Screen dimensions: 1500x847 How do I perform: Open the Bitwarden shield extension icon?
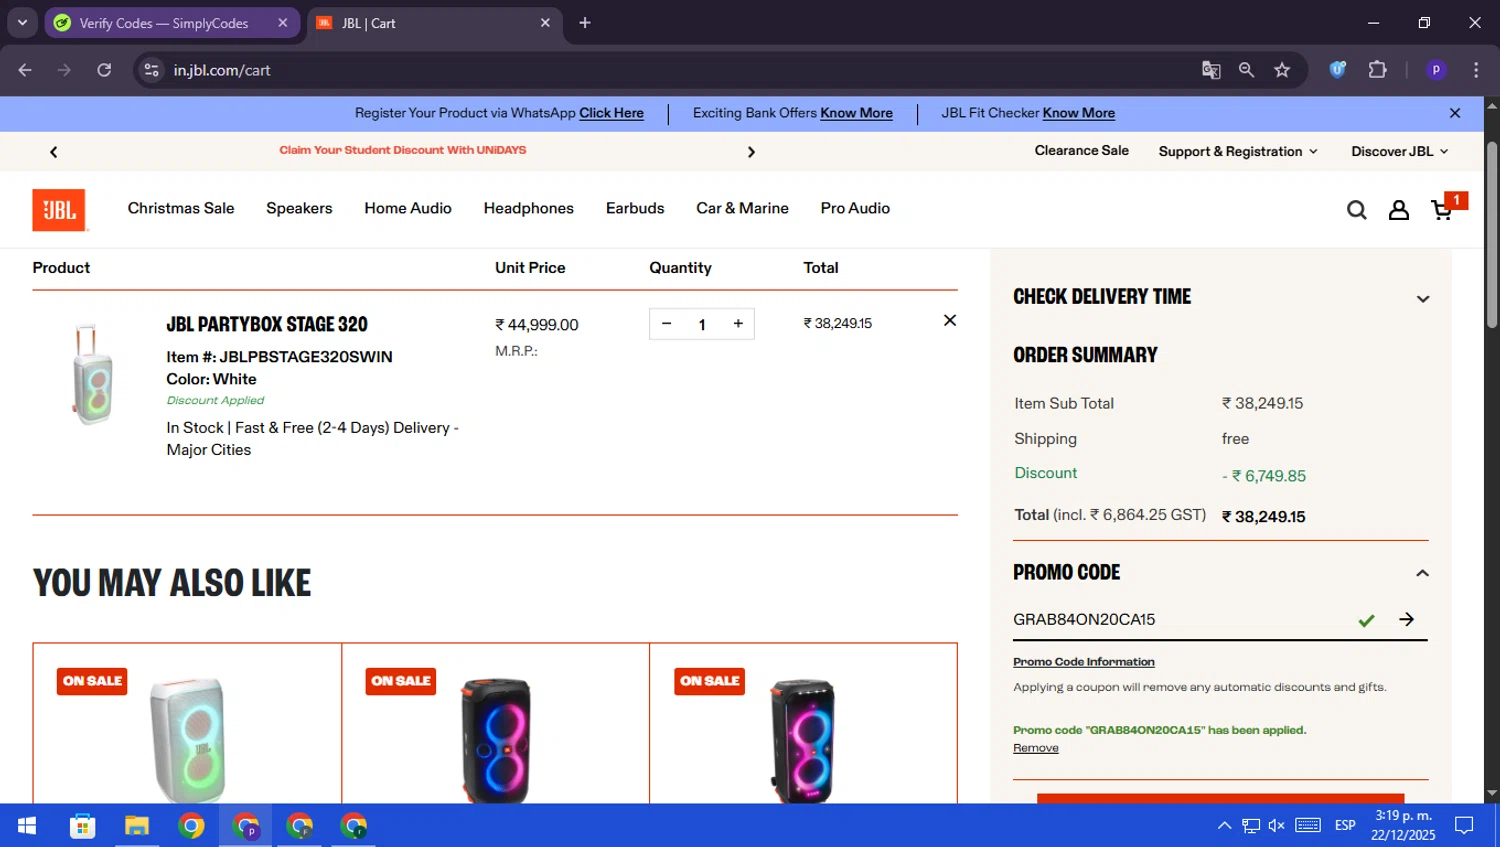point(1338,70)
